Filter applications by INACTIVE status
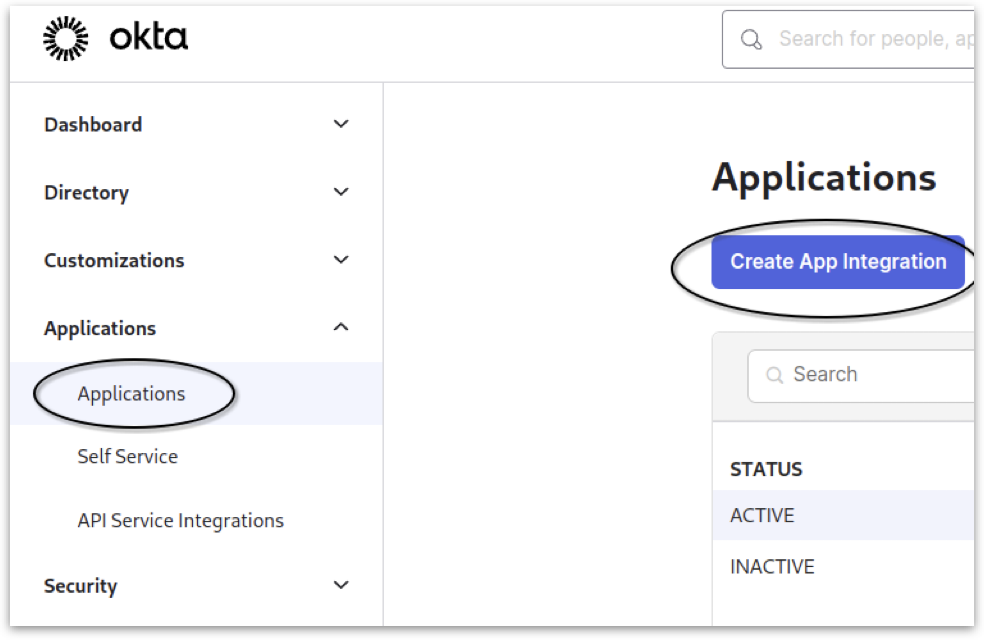This screenshot has width=984, height=640. point(772,567)
